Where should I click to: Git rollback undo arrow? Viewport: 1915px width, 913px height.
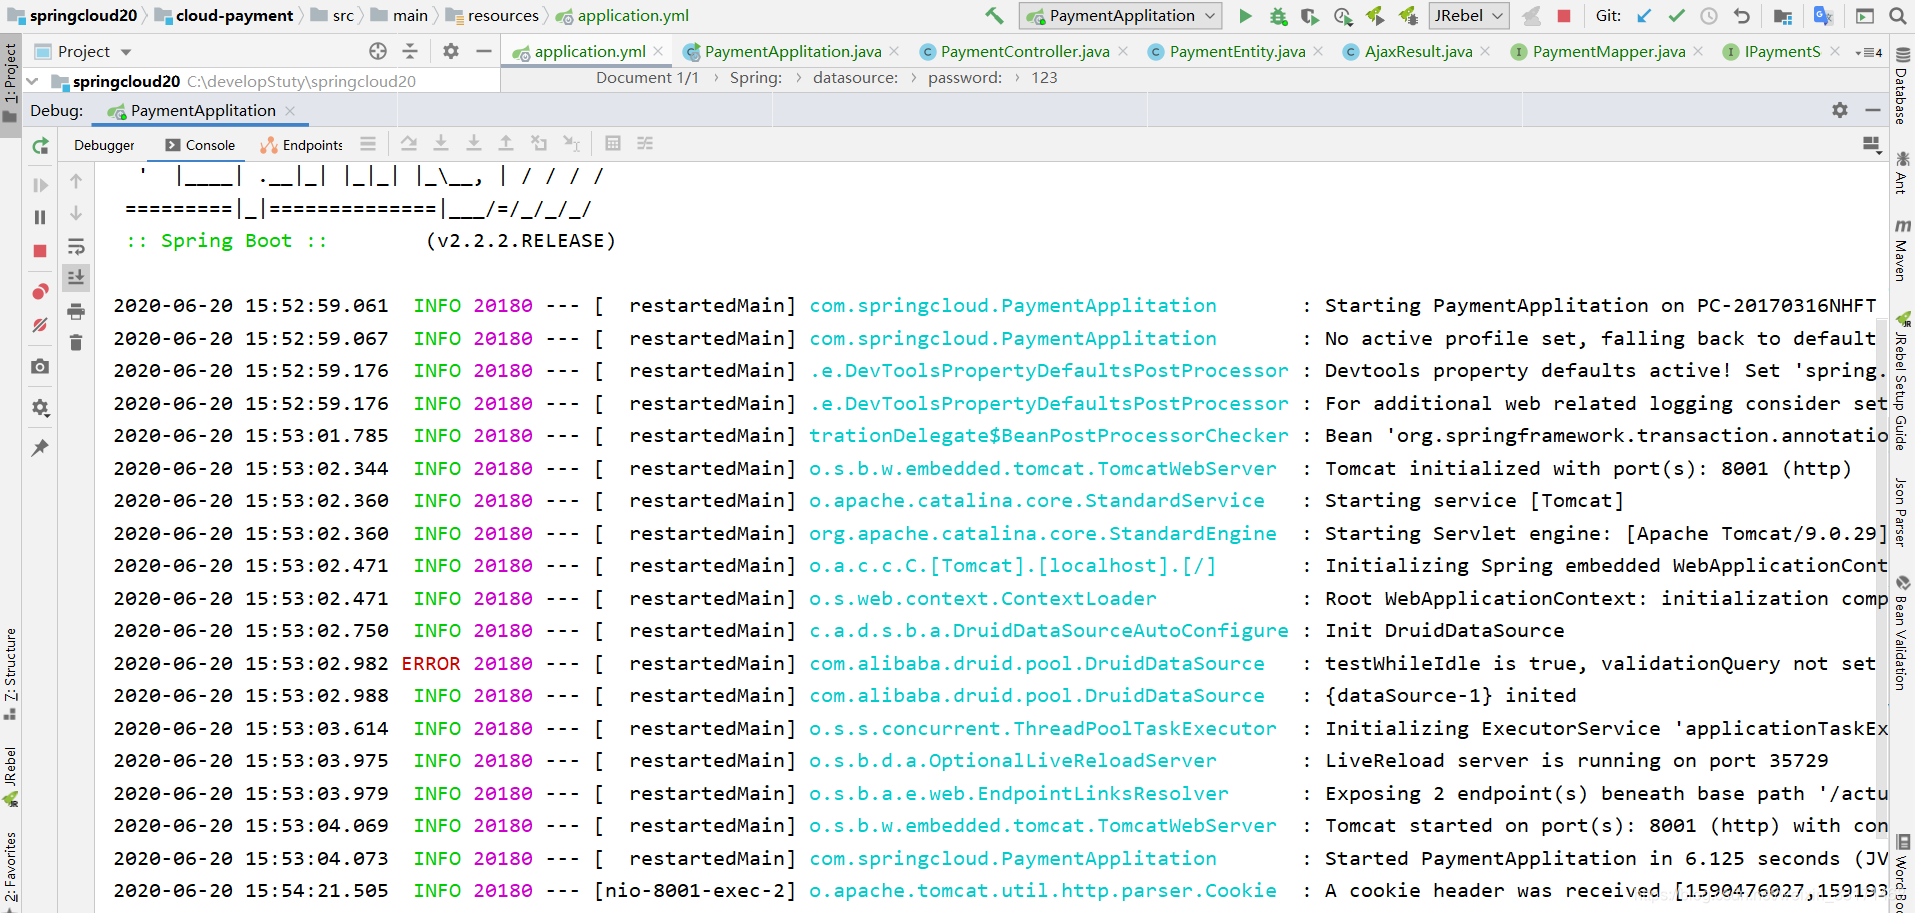pyautogui.click(x=1742, y=16)
